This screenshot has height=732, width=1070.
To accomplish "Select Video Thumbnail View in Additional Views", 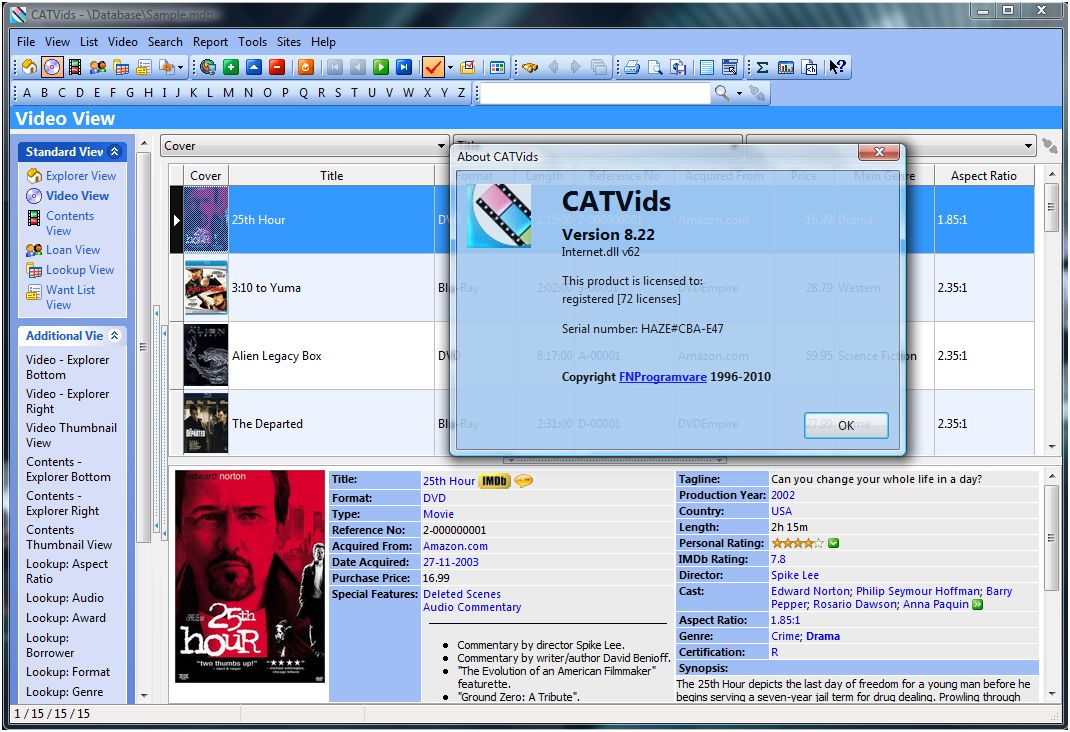I will pos(71,435).
